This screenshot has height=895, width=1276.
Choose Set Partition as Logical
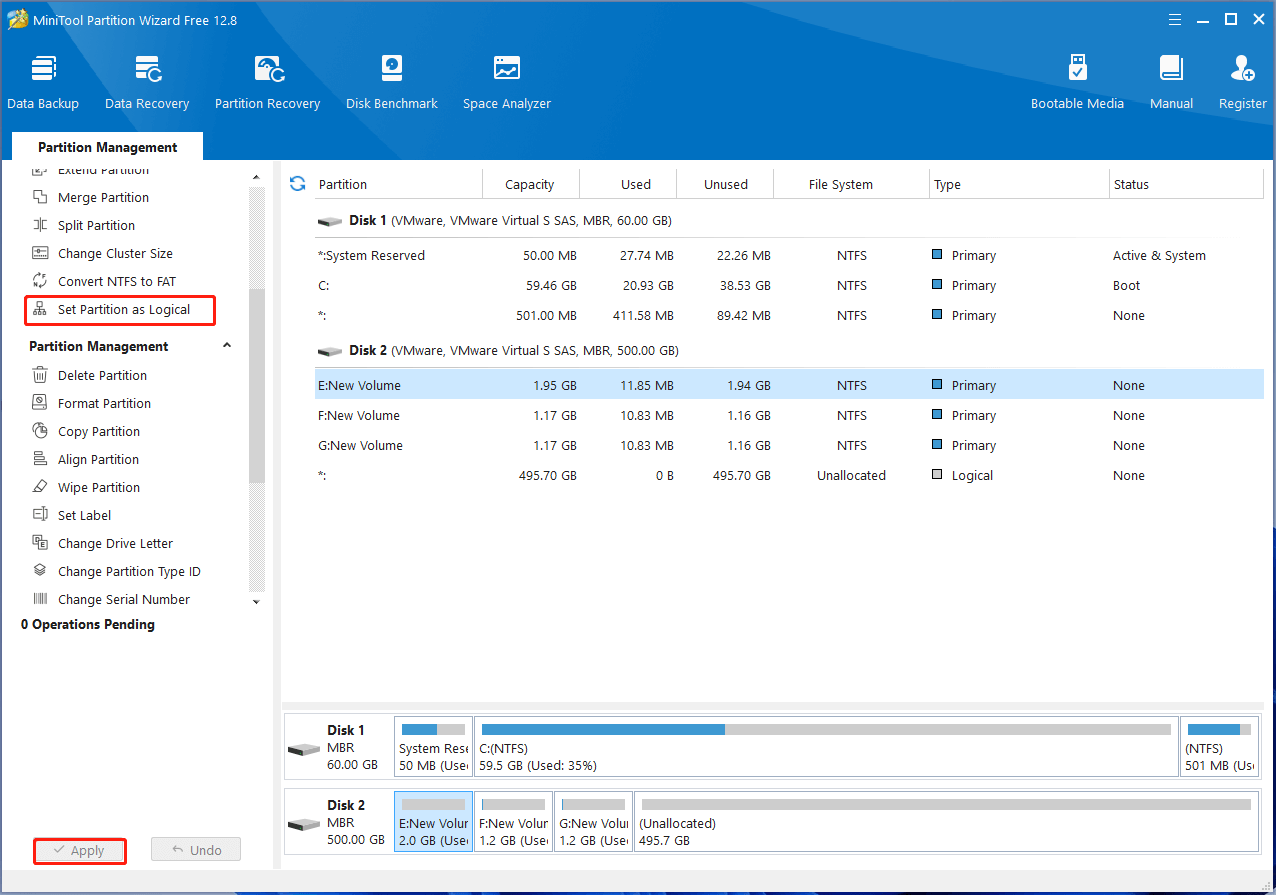coord(123,310)
